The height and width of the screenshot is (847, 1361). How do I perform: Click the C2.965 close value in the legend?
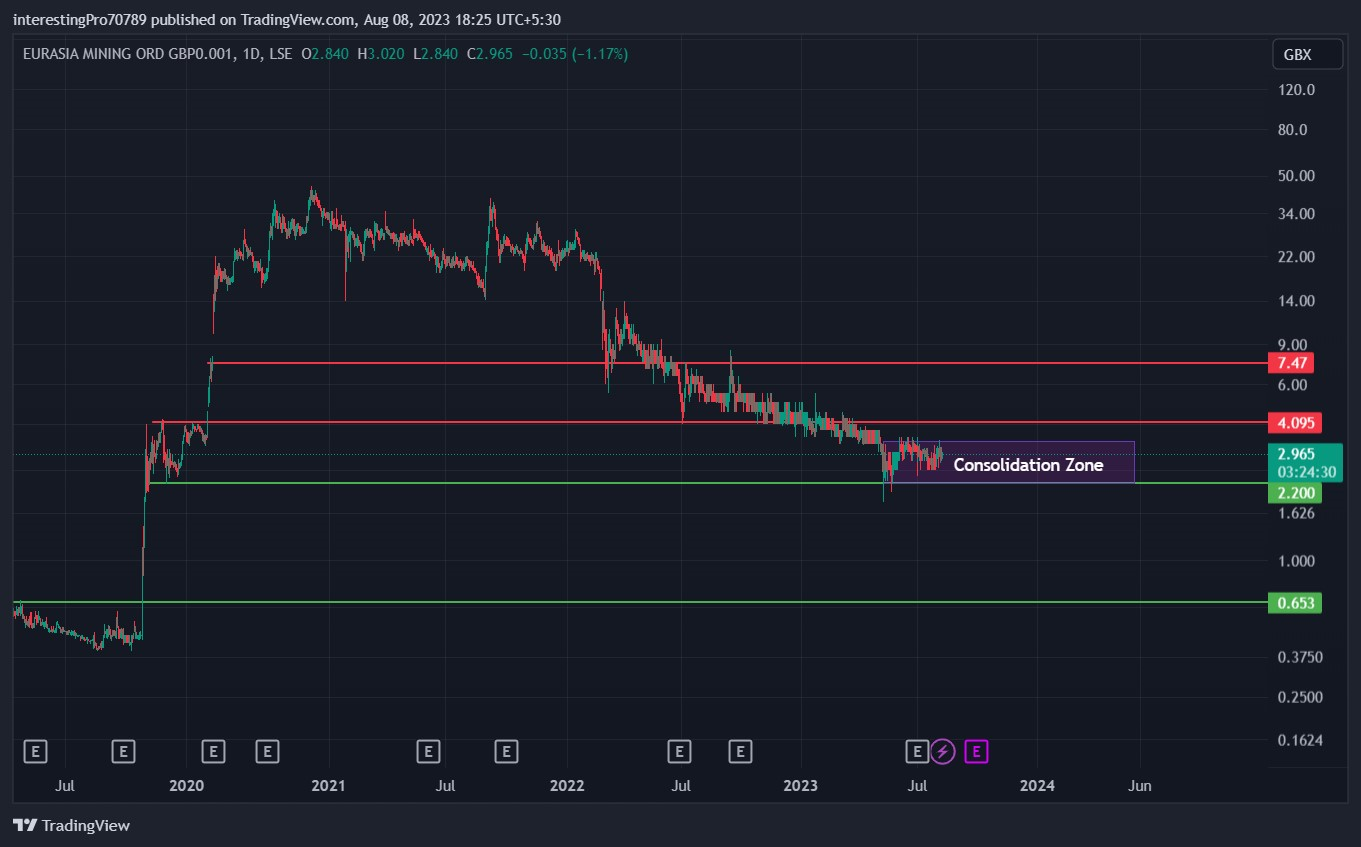pyautogui.click(x=489, y=53)
